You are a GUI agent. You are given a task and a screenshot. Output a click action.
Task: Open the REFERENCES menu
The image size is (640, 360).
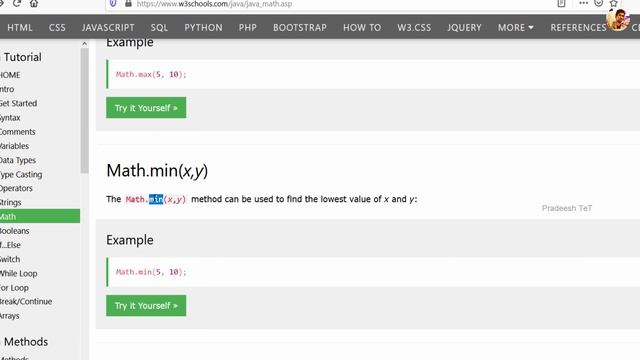point(578,27)
